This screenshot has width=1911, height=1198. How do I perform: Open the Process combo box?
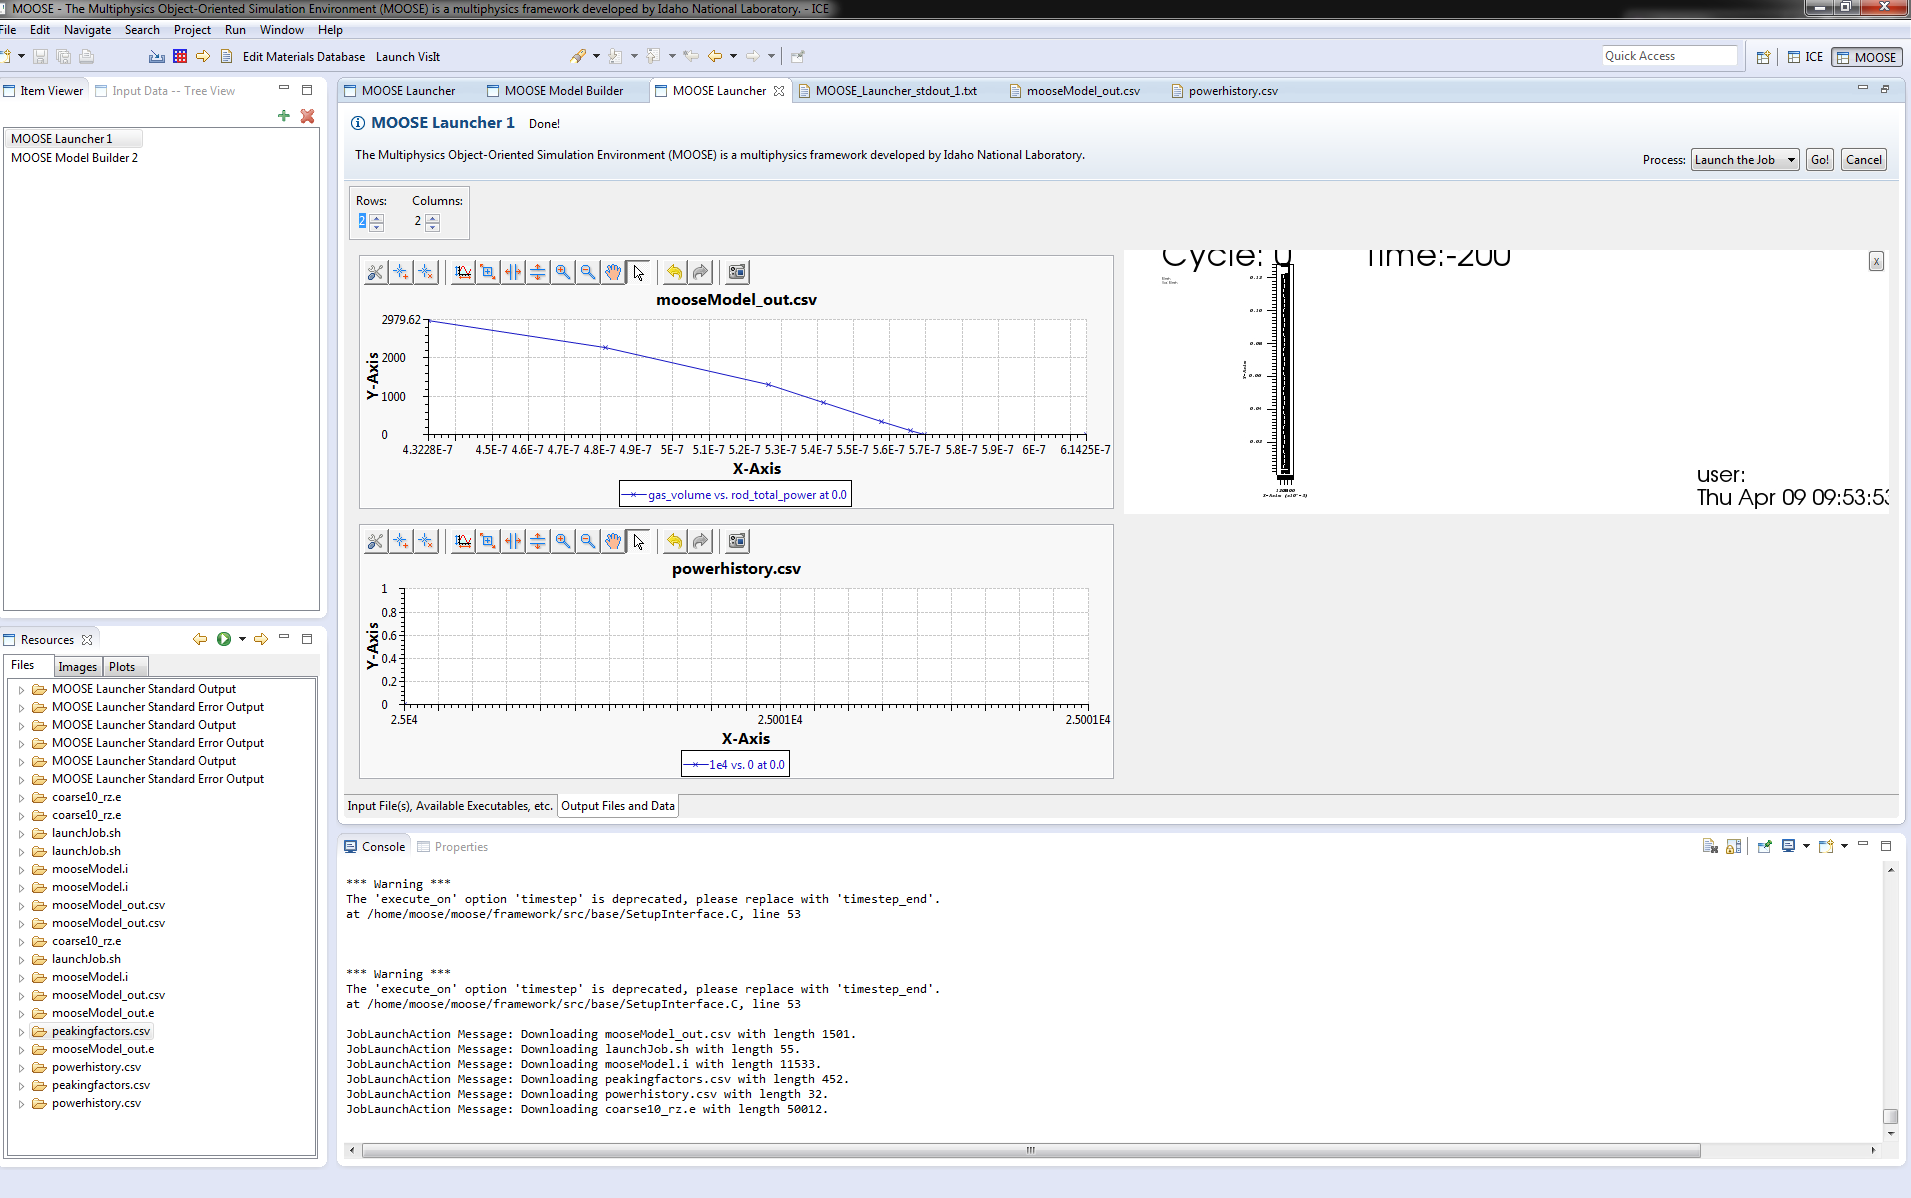(x=1745, y=160)
